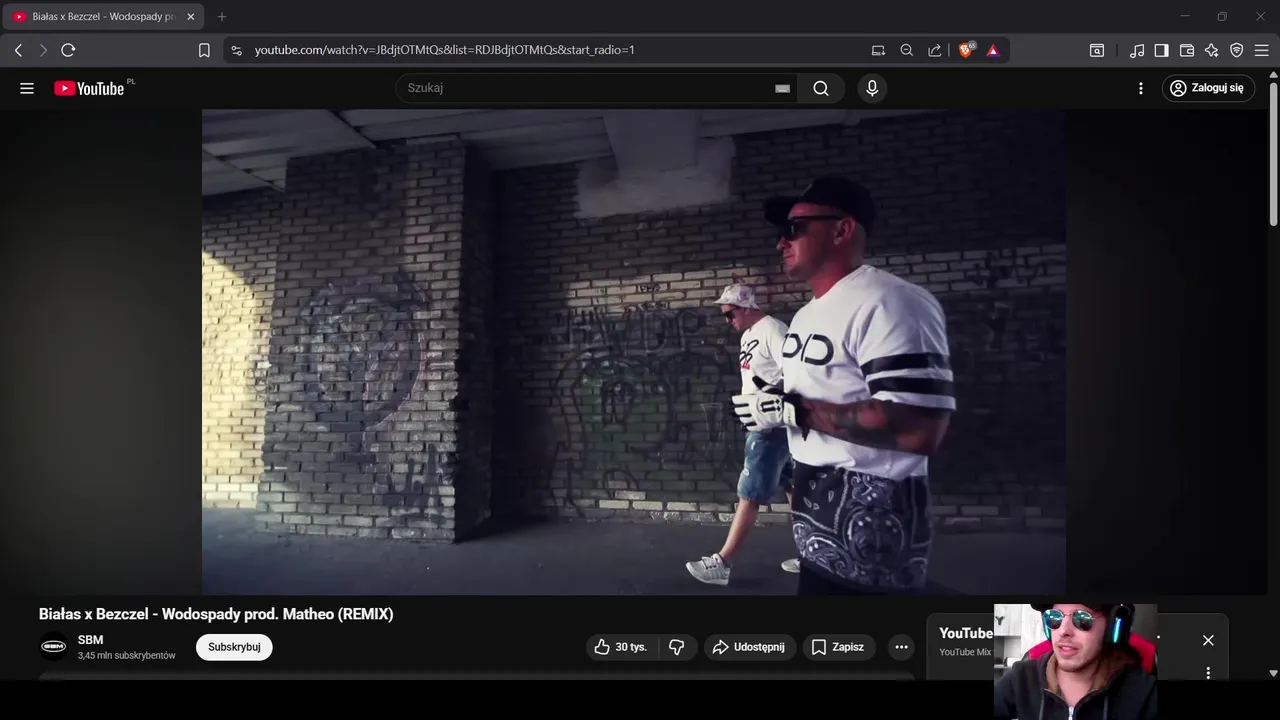Close the YouTube Mix playlist panel
Viewport: 1280px width, 720px height.
pos(1208,640)
